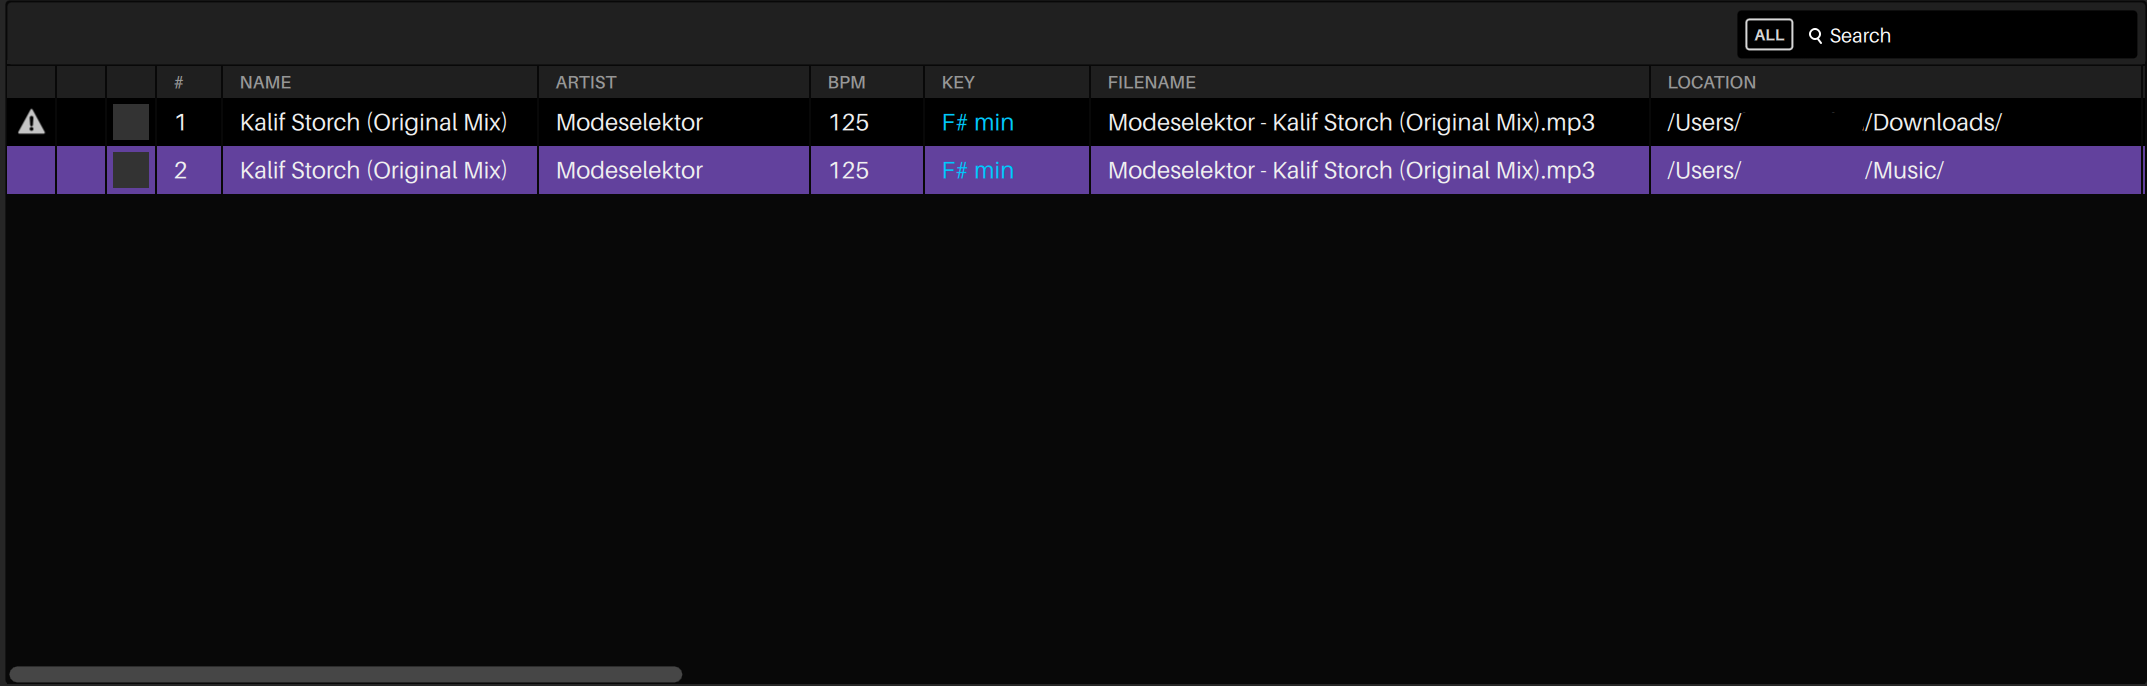Sort by the FILENAME column header

1151,83
